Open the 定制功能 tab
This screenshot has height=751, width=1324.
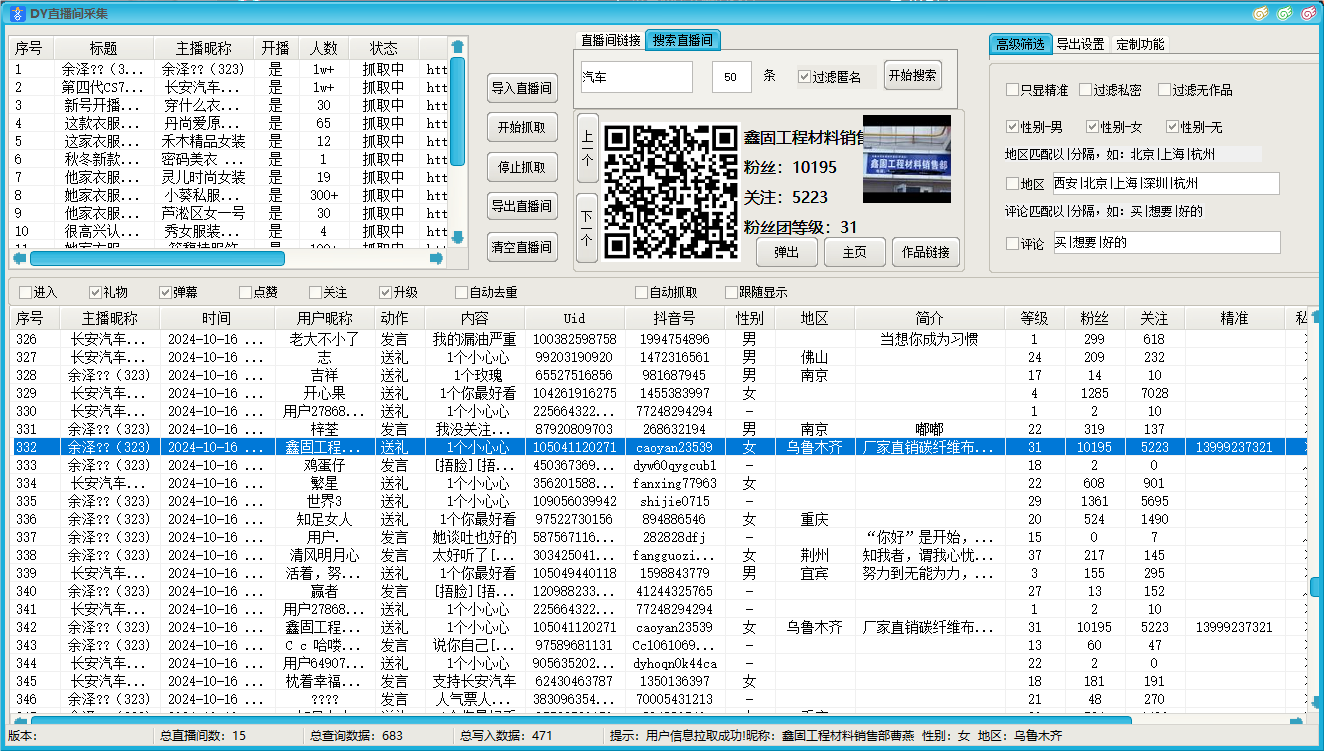point(1140,44)
